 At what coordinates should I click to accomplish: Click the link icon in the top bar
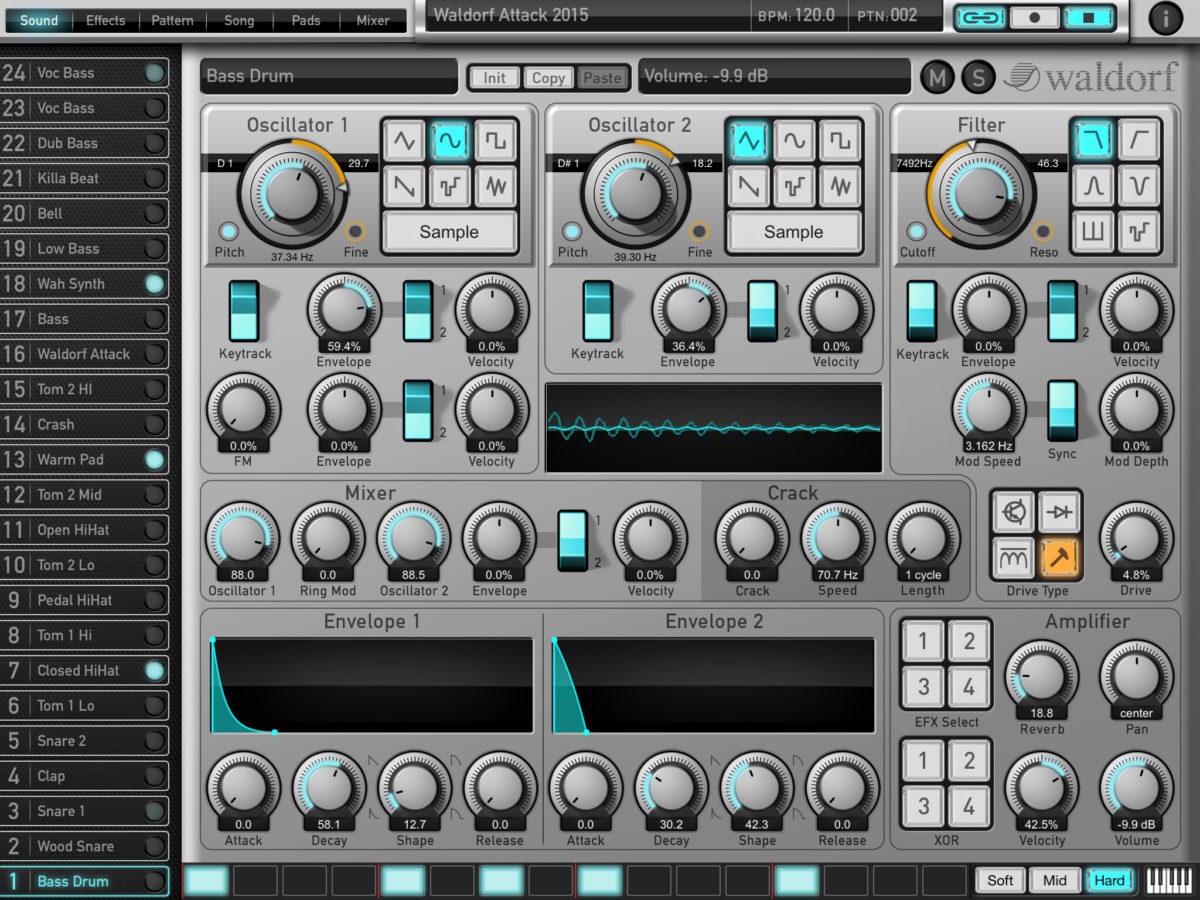coord(980,16)
